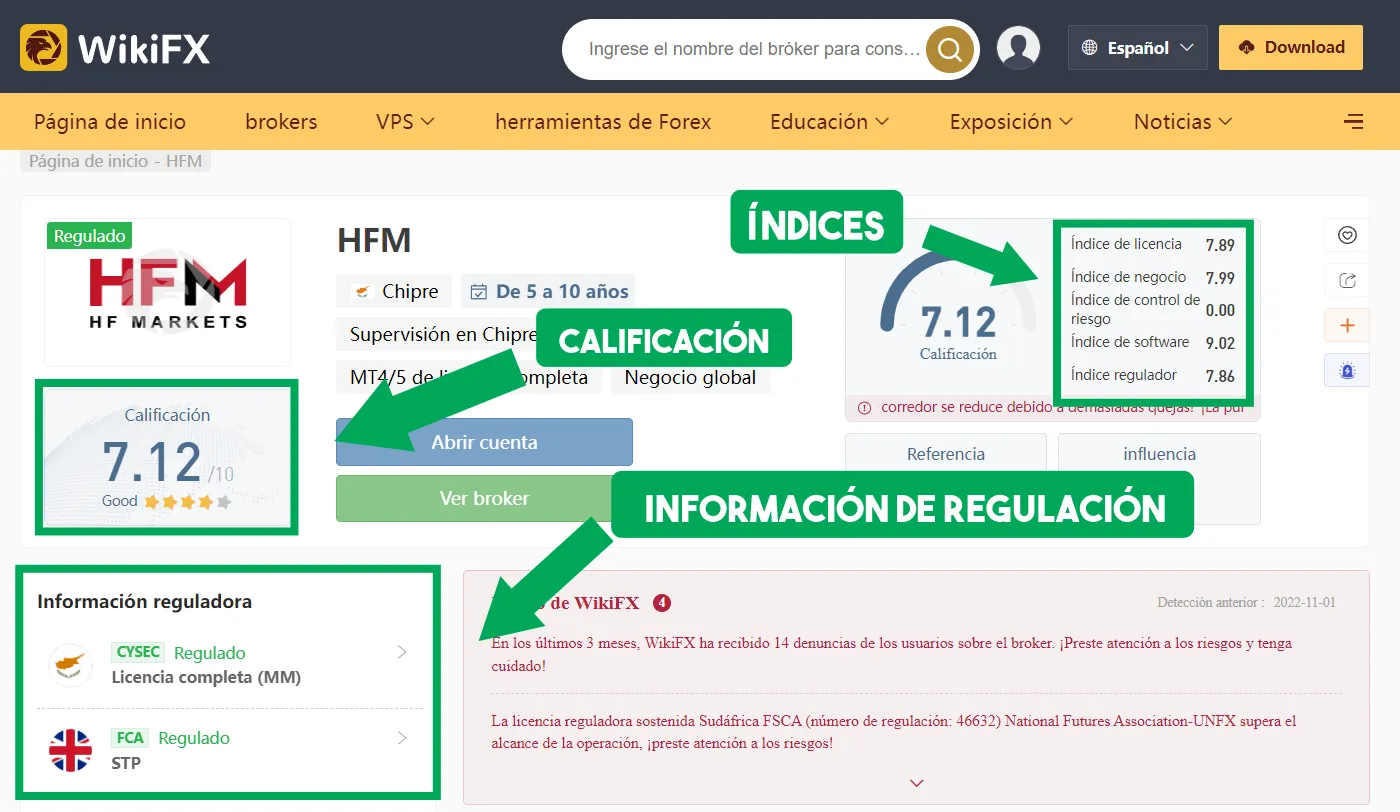This screenshot has height=812, width=1400.
Task: Click Índice de software 9.02
Action: (1152, 343)
